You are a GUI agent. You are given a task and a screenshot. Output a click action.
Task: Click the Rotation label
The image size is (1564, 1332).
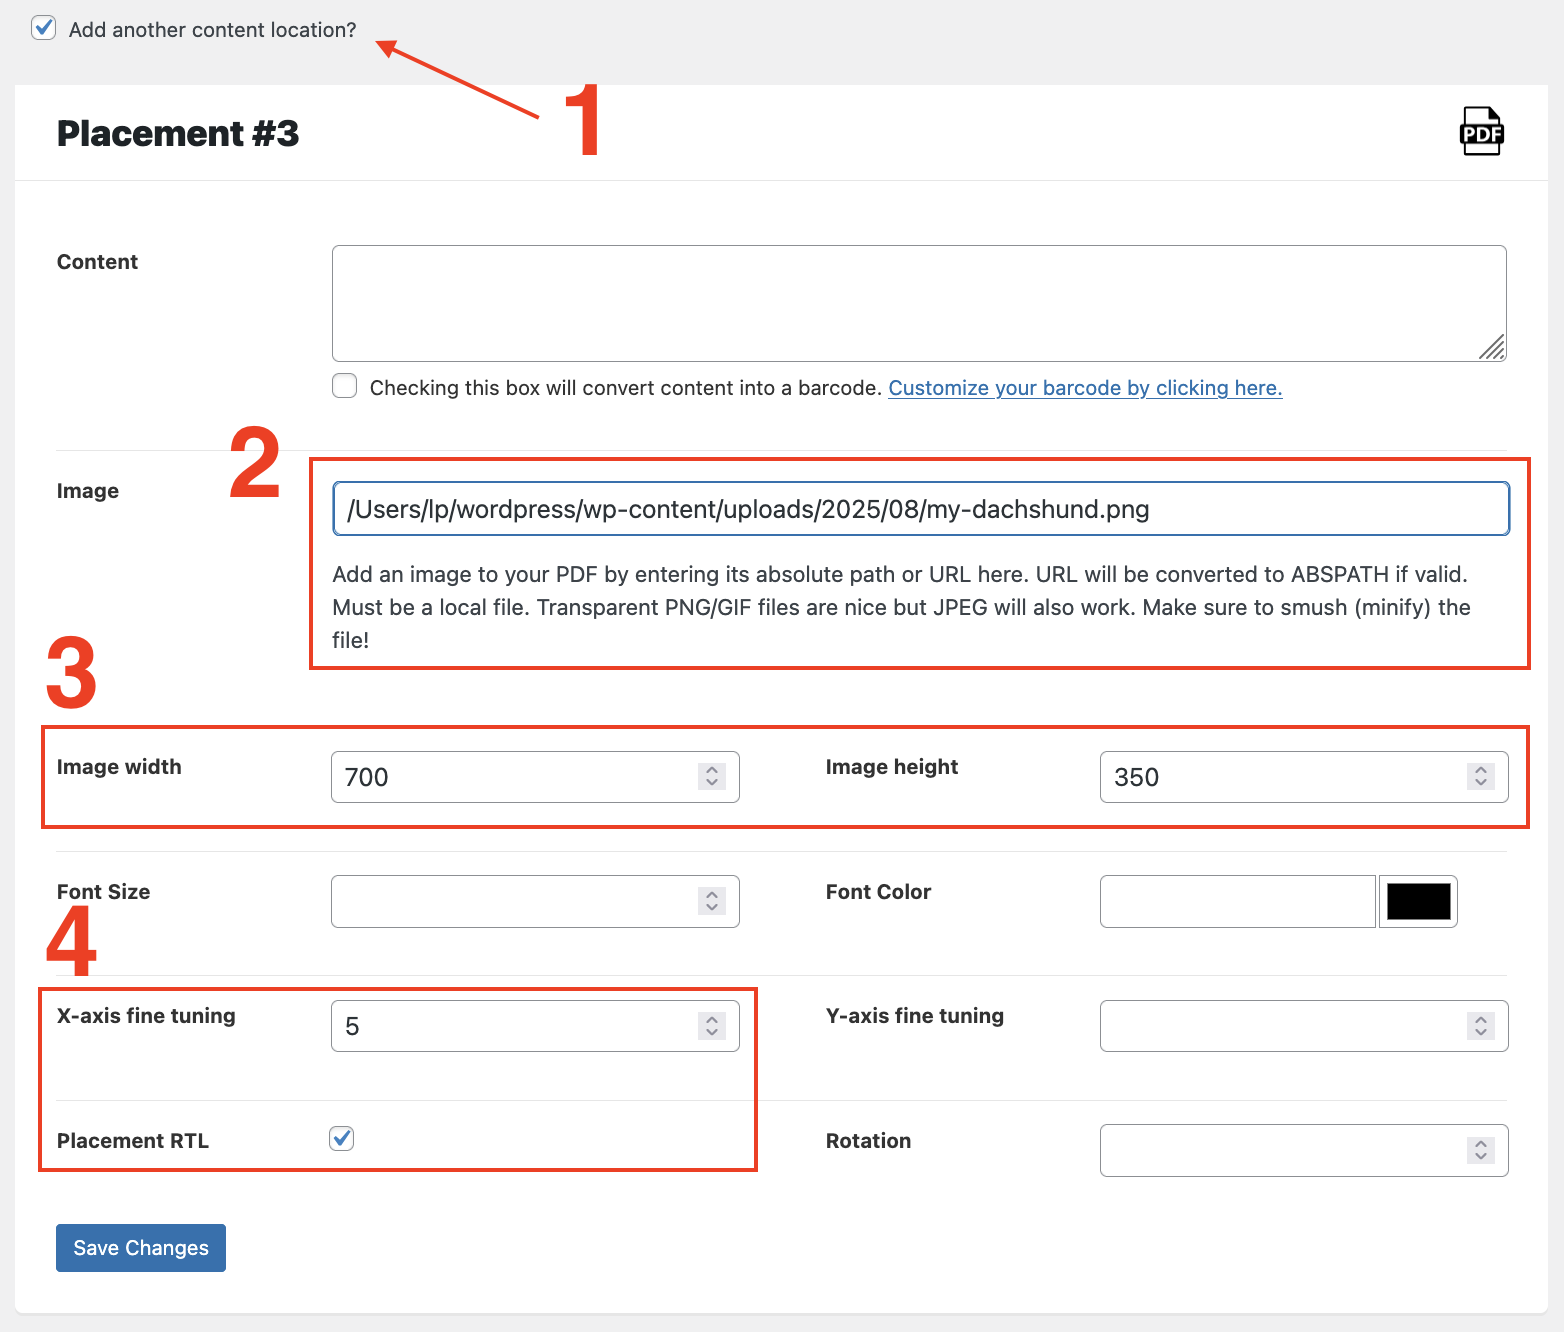868,1141
